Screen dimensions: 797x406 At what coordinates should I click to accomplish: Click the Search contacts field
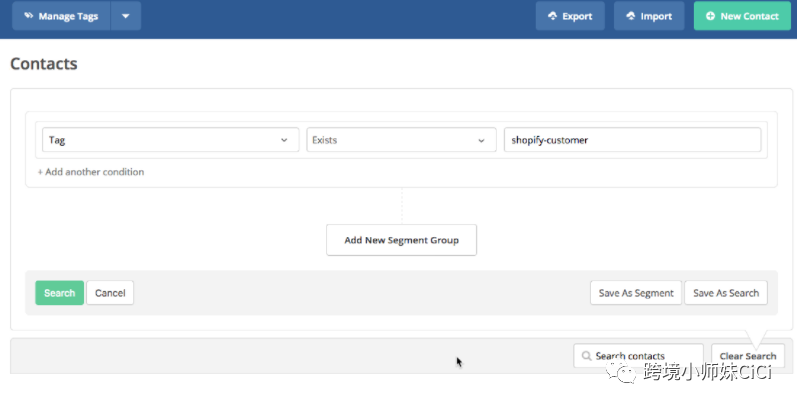click(x=638, y=356)
